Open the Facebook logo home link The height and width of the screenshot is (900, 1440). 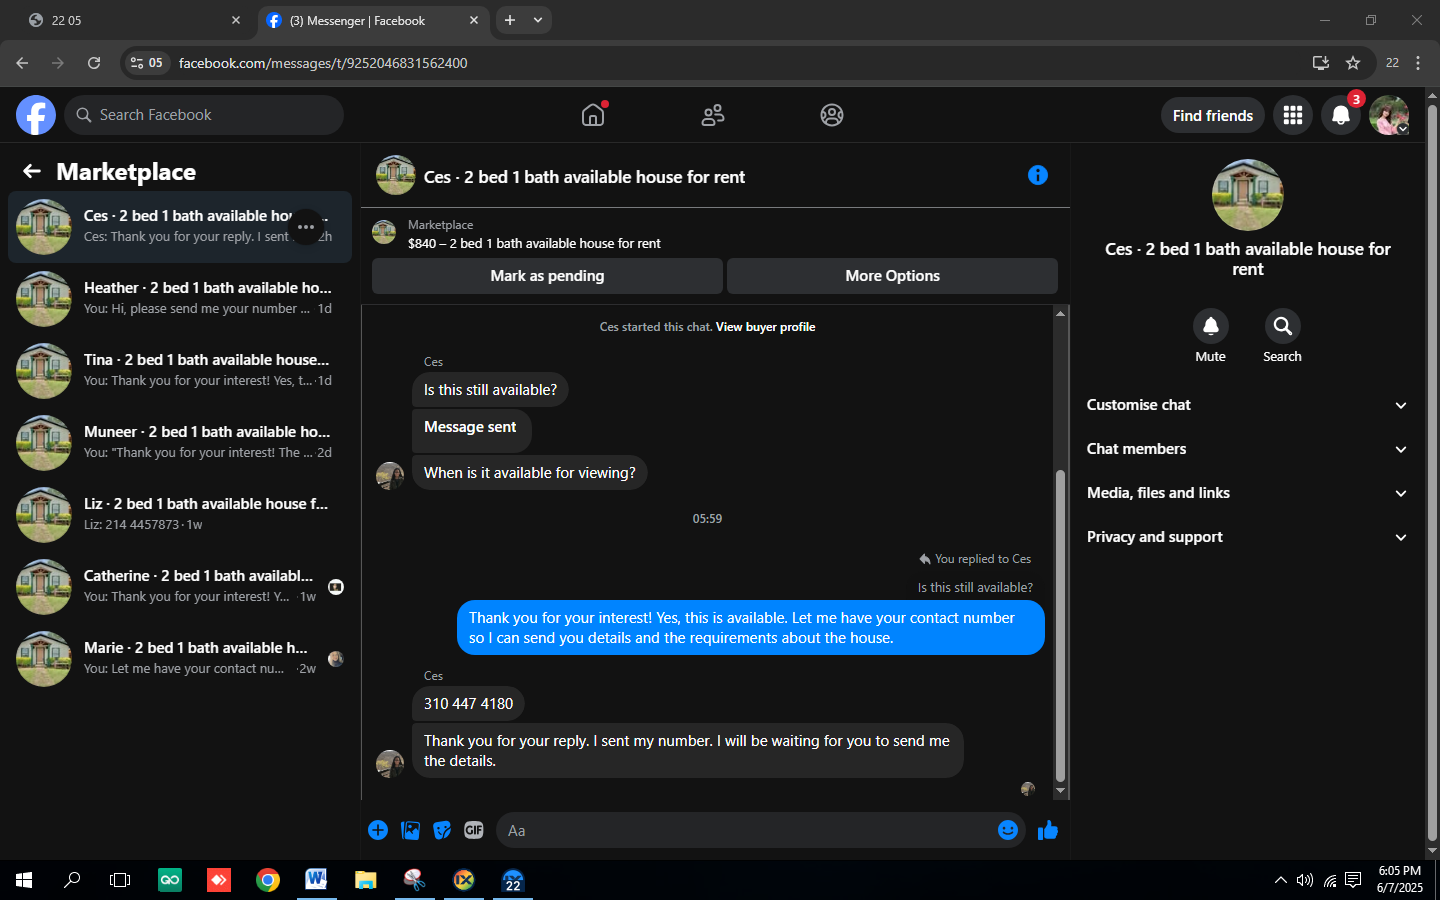click(36, 115)
